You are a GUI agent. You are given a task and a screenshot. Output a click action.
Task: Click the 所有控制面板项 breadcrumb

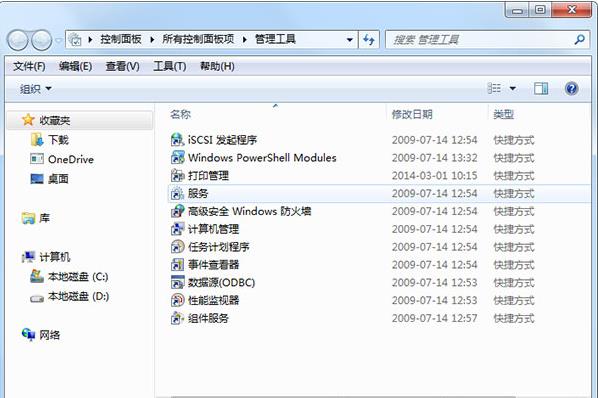[198, 39]
